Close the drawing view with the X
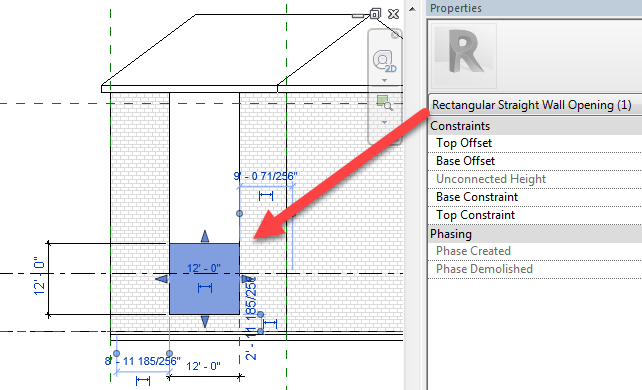This screenshot has height=390, width=642. tap(393, 14)
